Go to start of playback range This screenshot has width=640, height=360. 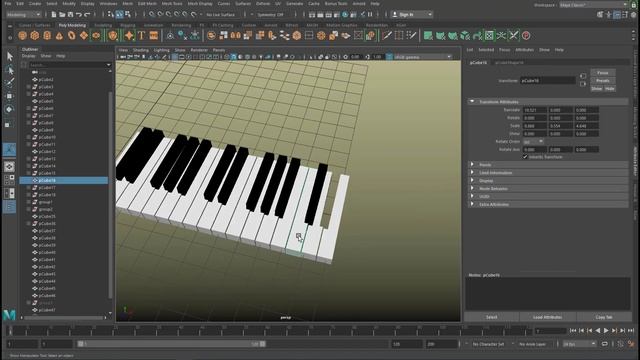(573, 330)
